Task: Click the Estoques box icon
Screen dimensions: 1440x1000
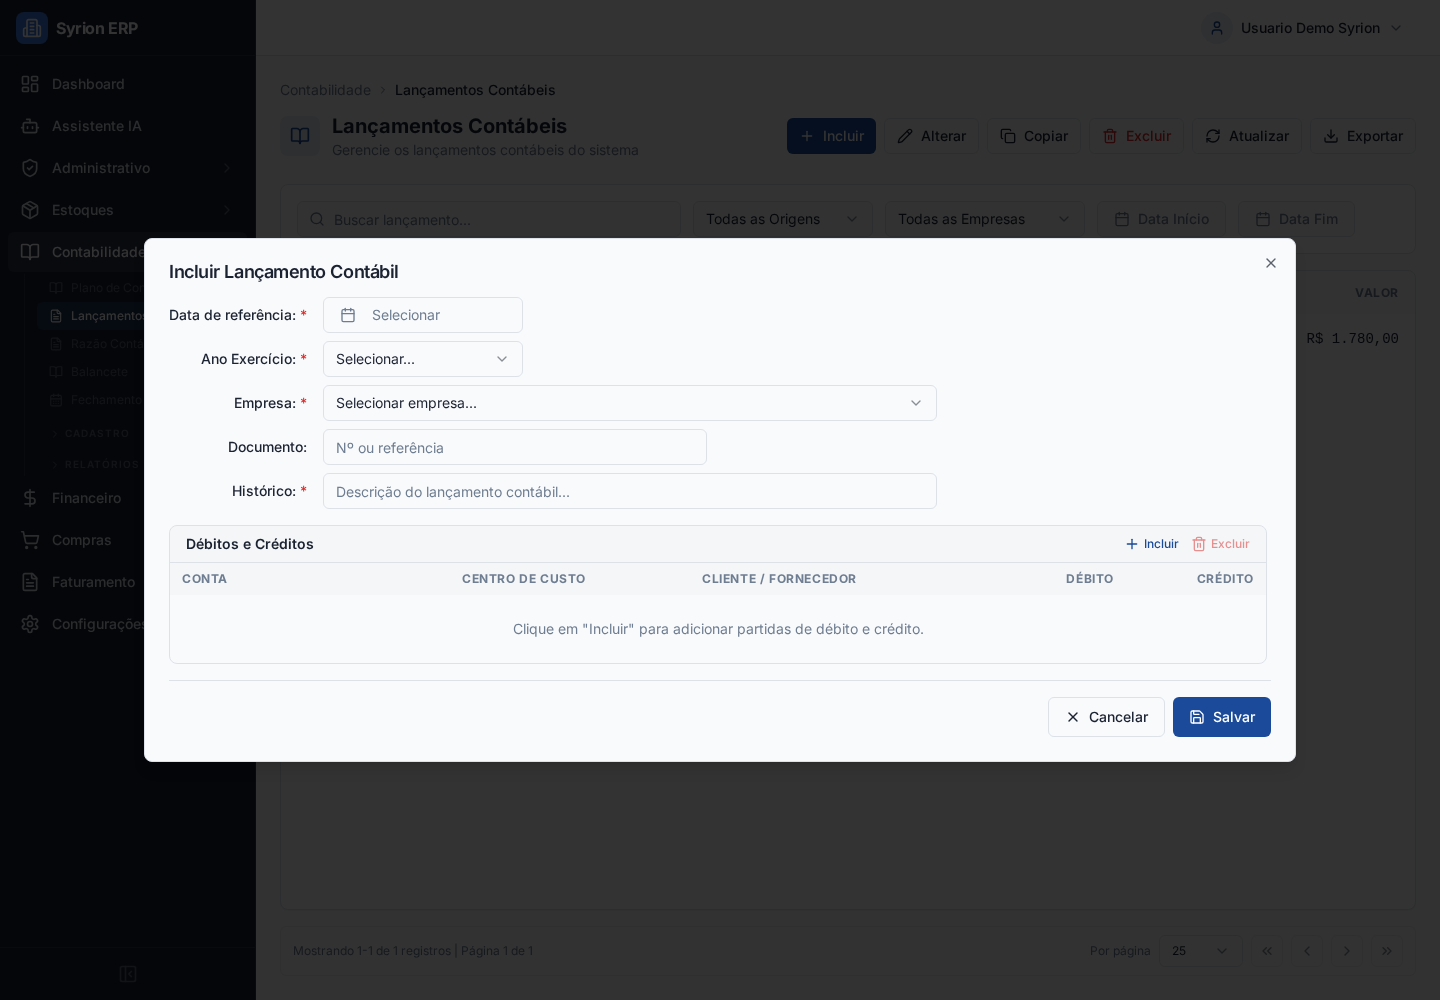Action: point(30,210)
